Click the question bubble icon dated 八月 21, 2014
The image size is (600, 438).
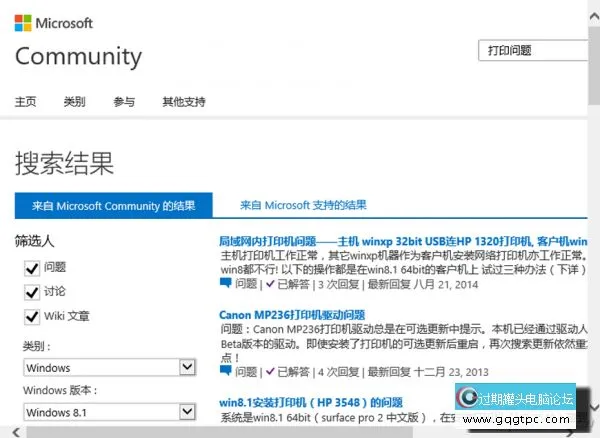click(226, 283)
